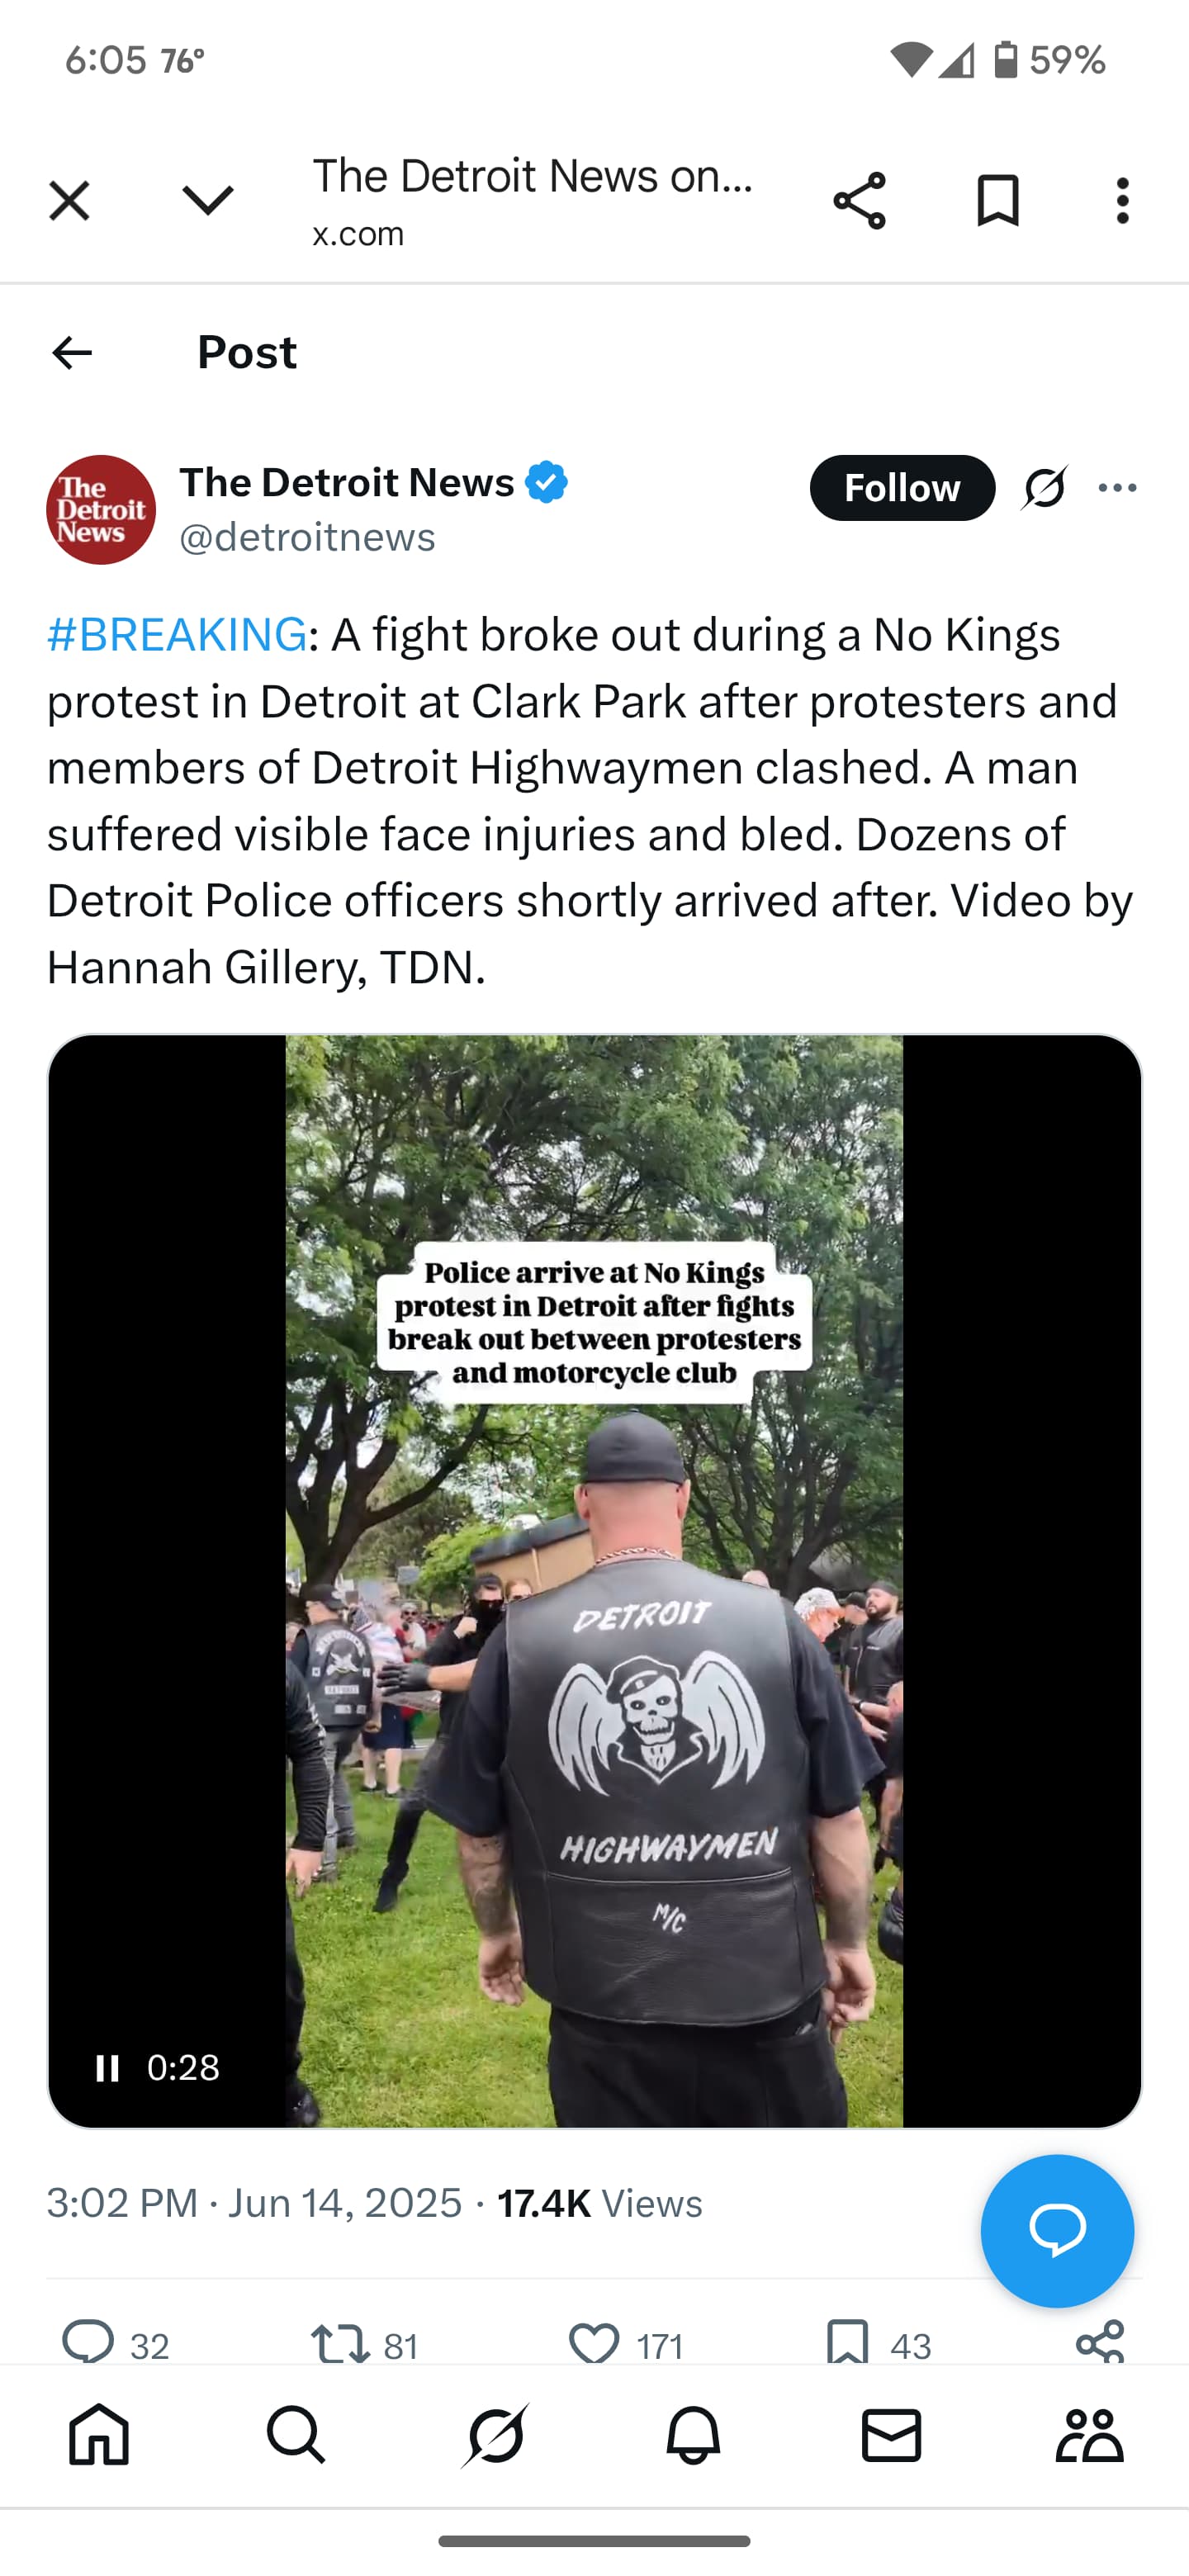Close the browser tab with the X
The width and height of the screenshot is (1189, 2576).
(x=69, y=200)
